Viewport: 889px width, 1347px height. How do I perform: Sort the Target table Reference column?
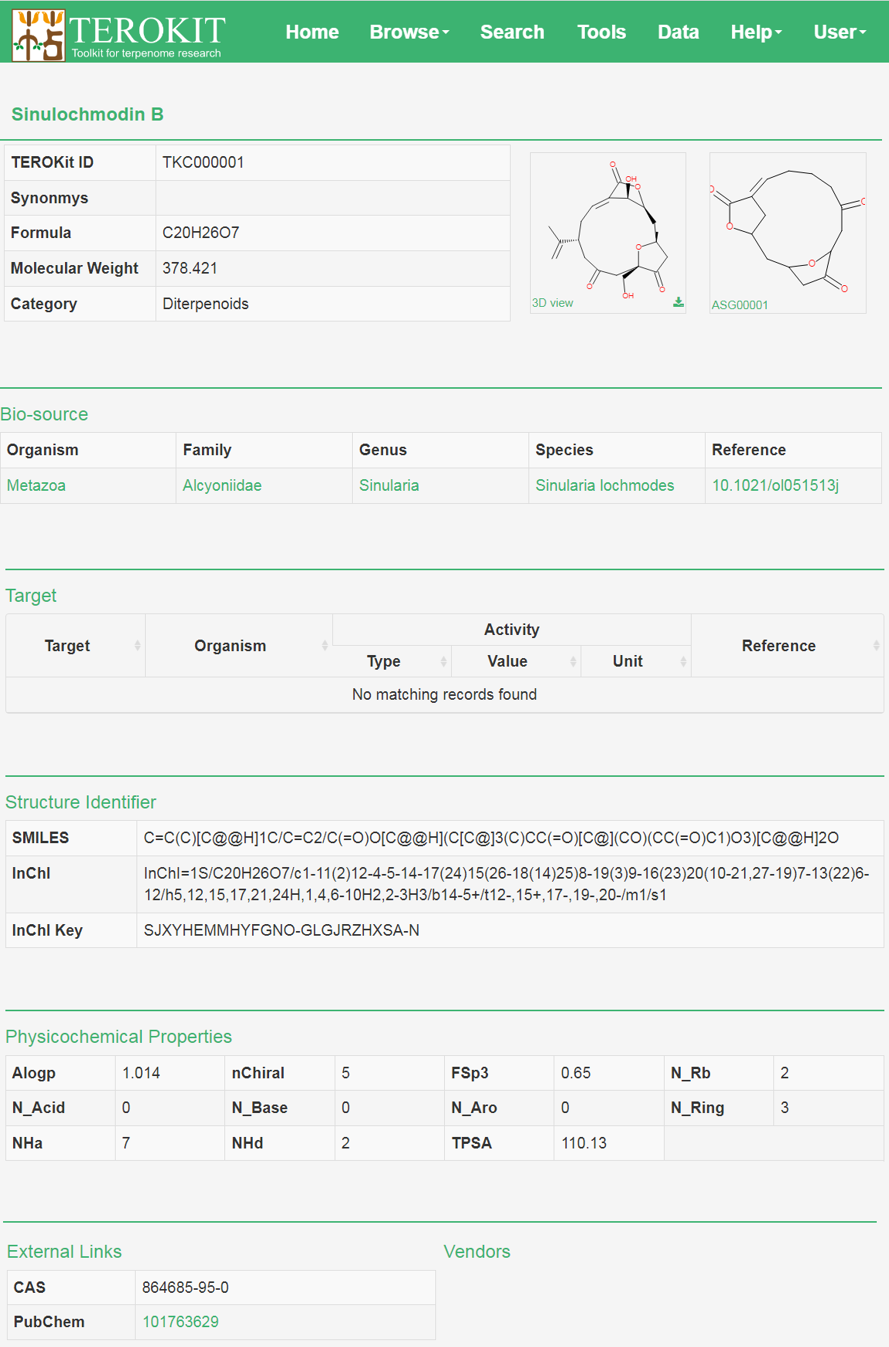[x=786, y=646]
